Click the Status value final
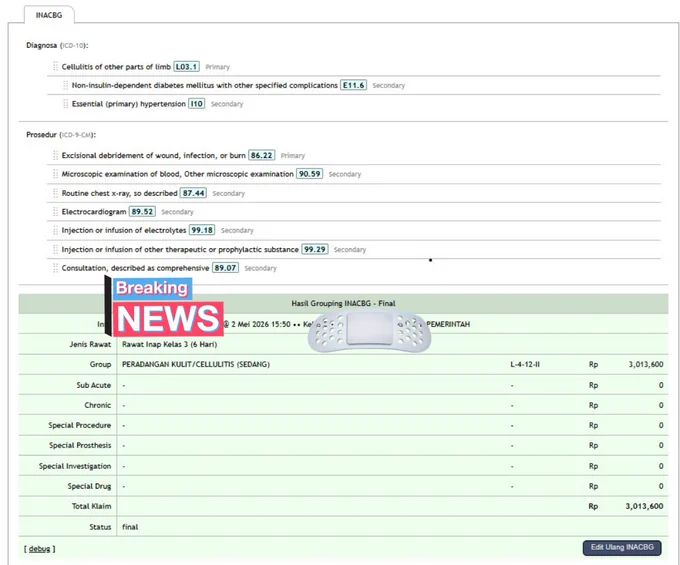This screenshot has height=565, width=680. click(x=130, y=527)
